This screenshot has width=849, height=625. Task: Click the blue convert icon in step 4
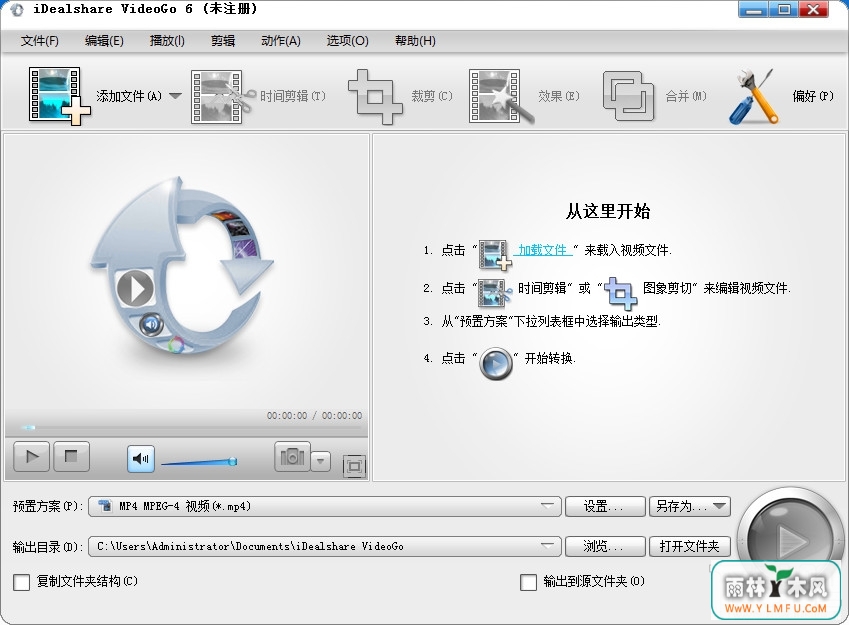click(x=496, y=363)
